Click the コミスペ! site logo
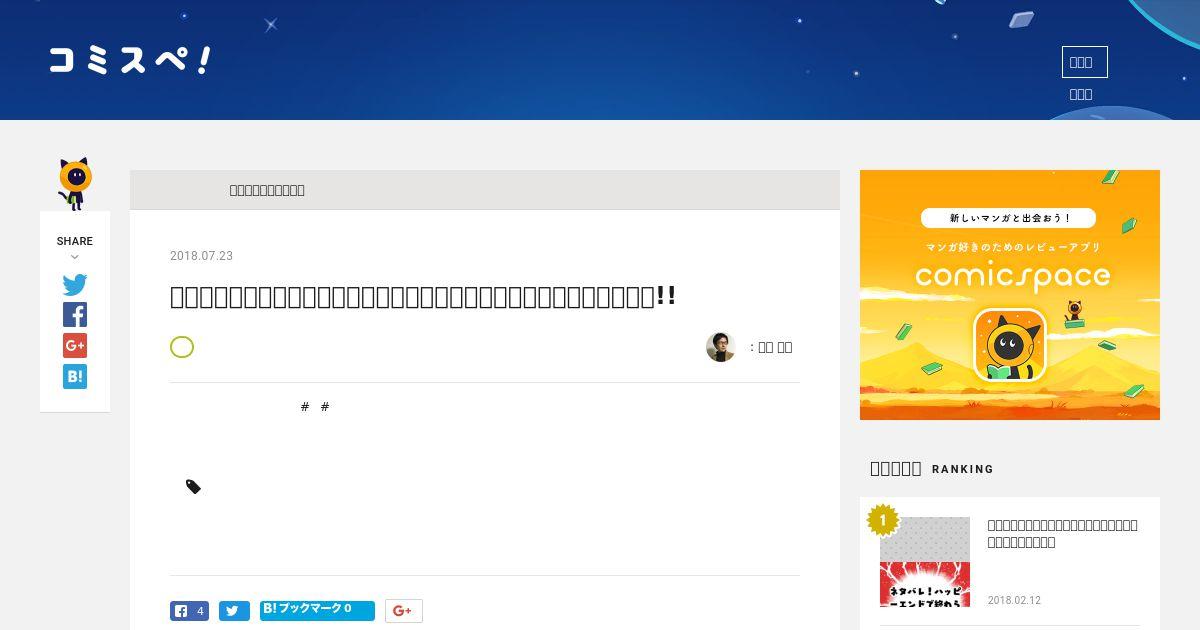This screenshot has width=1200, height=630. click(x=130, y=60)
